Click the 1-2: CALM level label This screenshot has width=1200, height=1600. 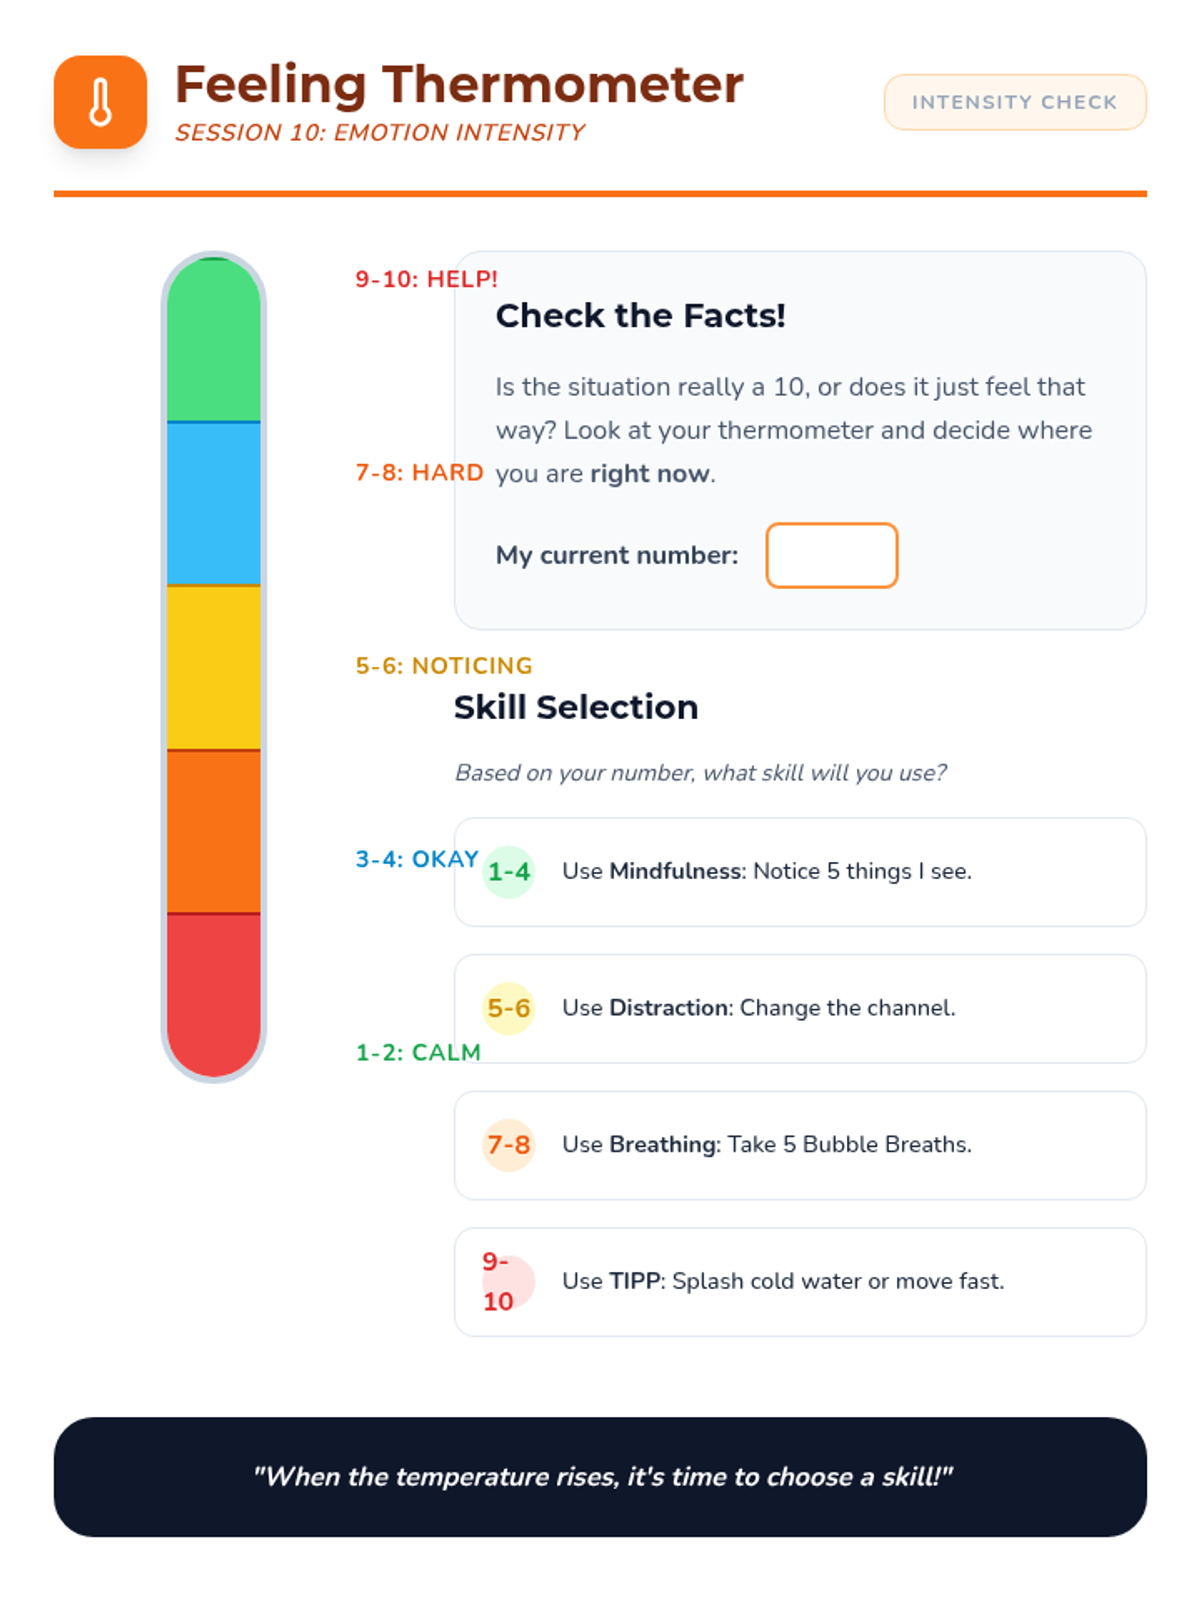click(x=418, y=1052)
